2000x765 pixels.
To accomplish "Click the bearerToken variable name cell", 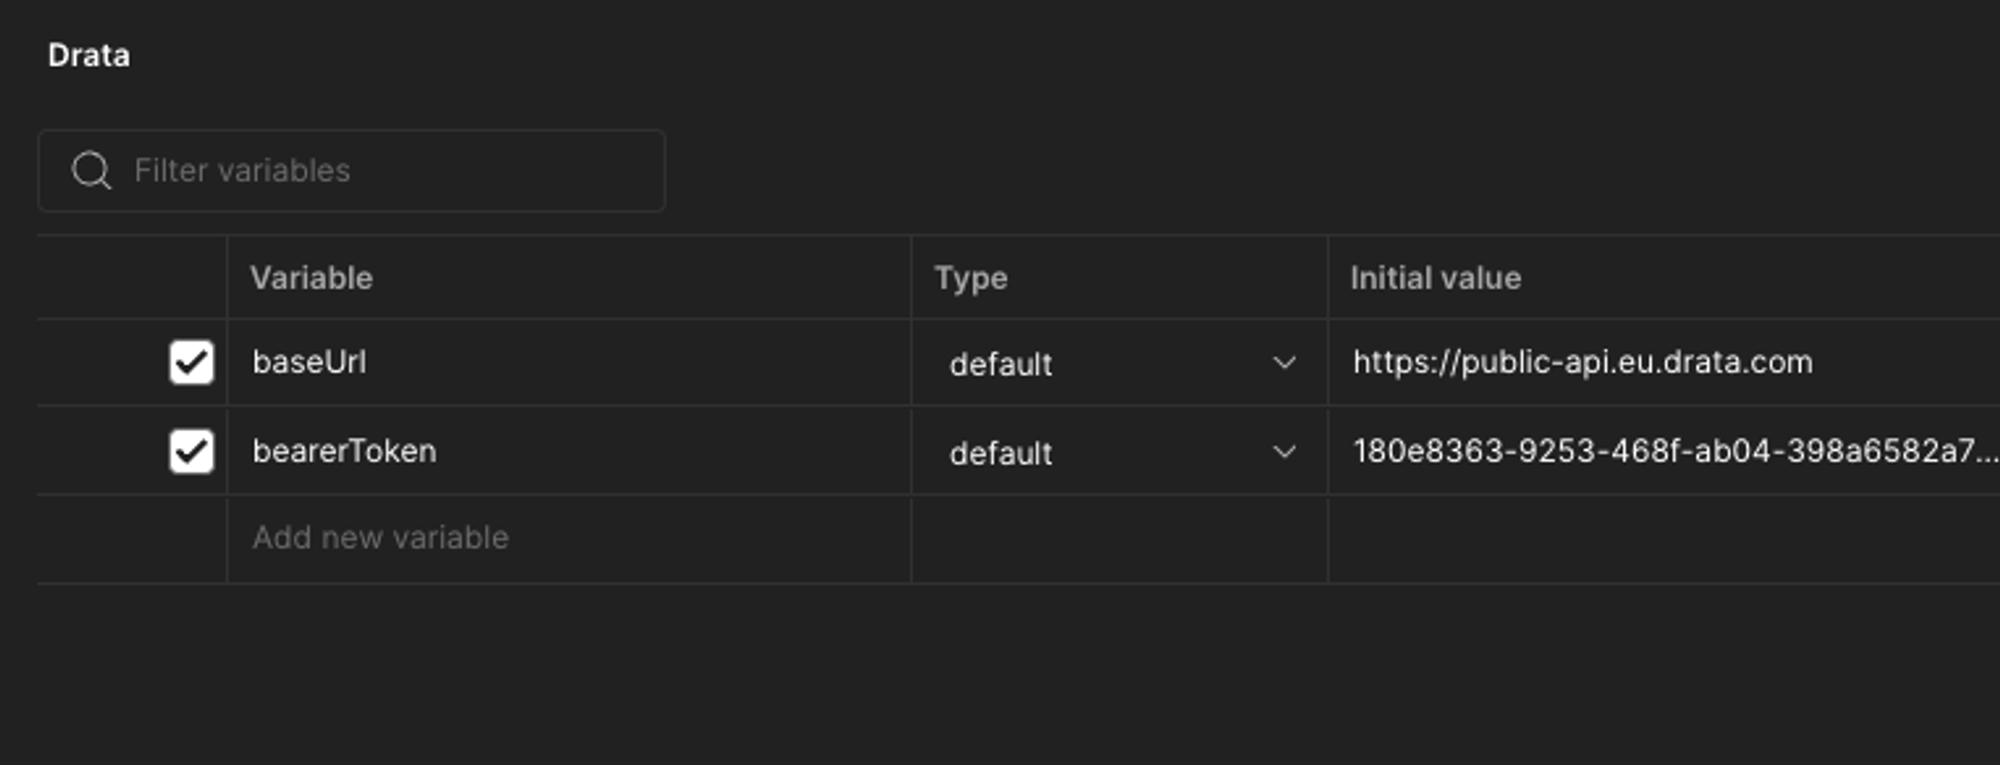I will pos(344,451).
